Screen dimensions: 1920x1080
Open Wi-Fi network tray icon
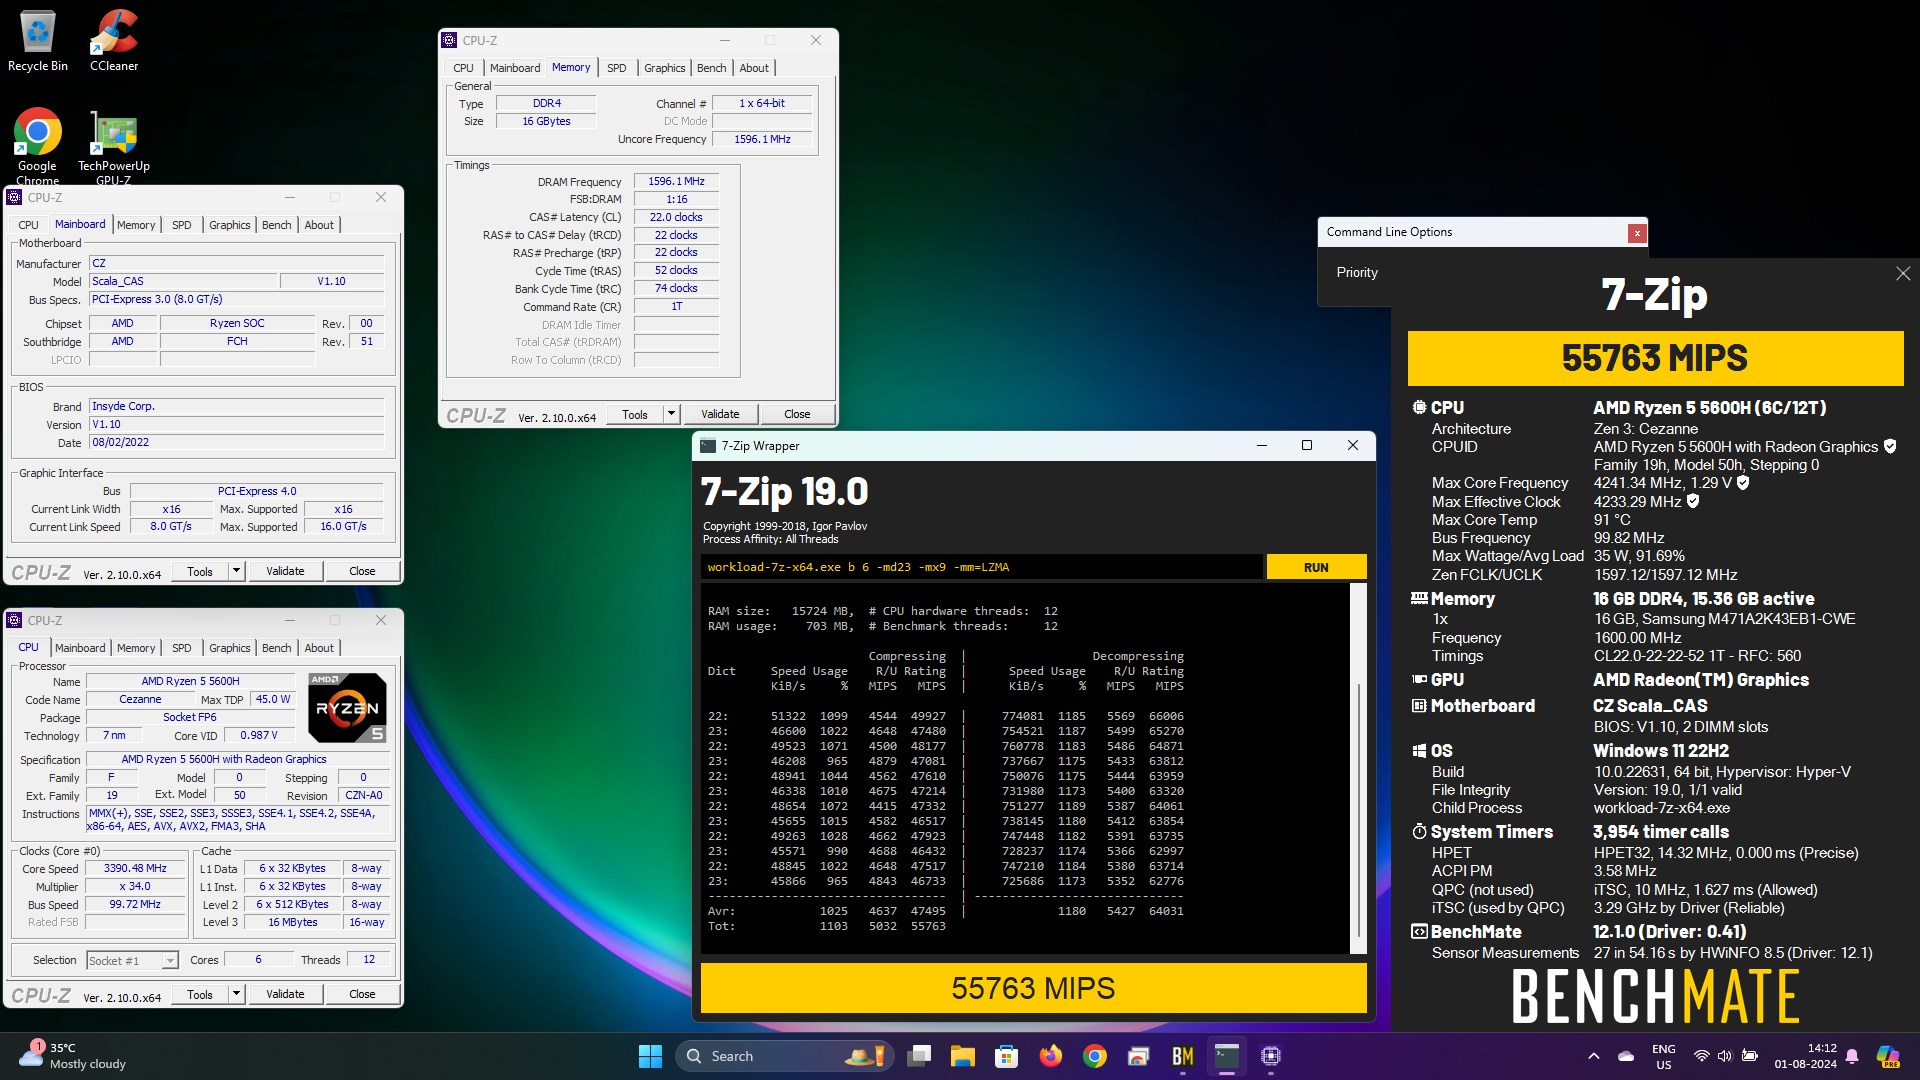click(1701, 1056)
